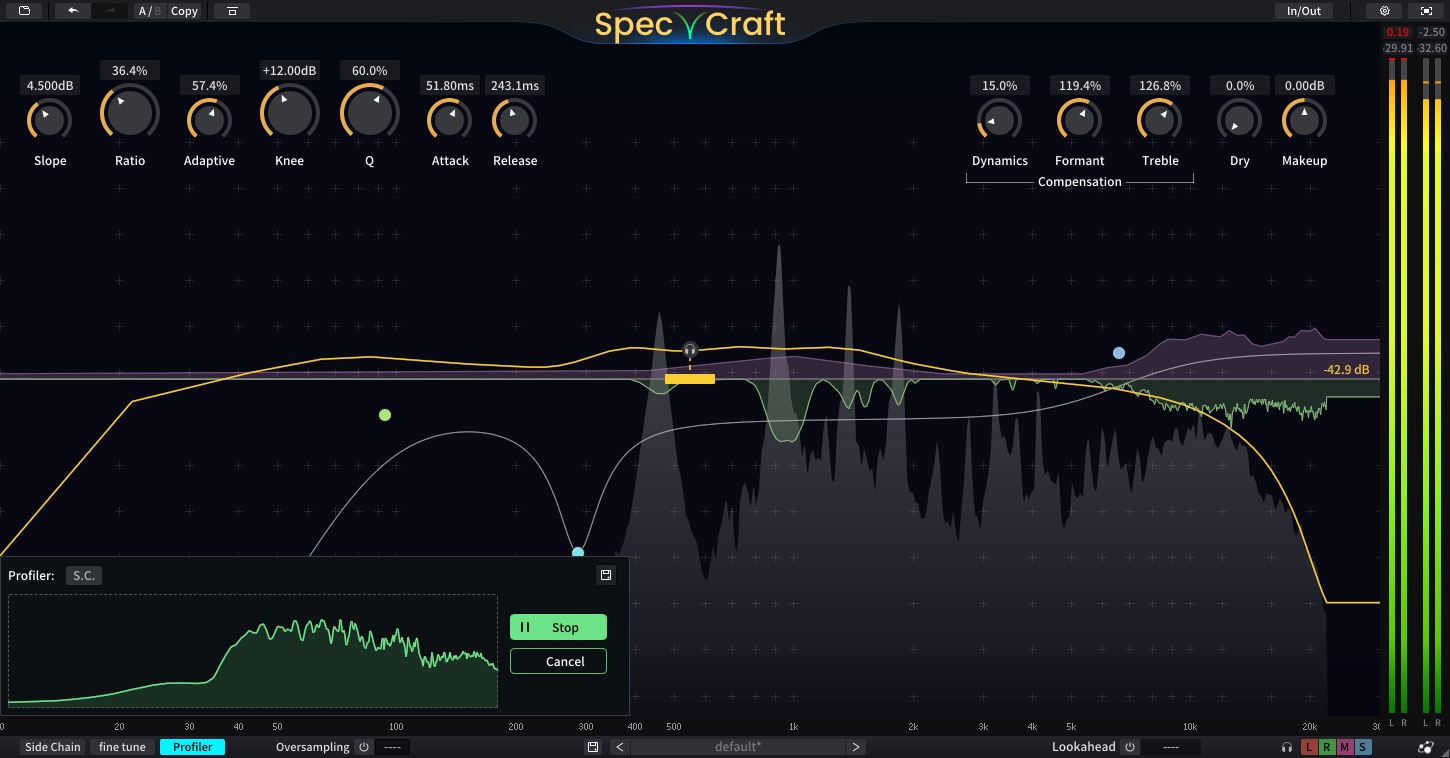The image size is (1450, 758).
Task: Open the default* preset name menu
Action: pos(738,747)
